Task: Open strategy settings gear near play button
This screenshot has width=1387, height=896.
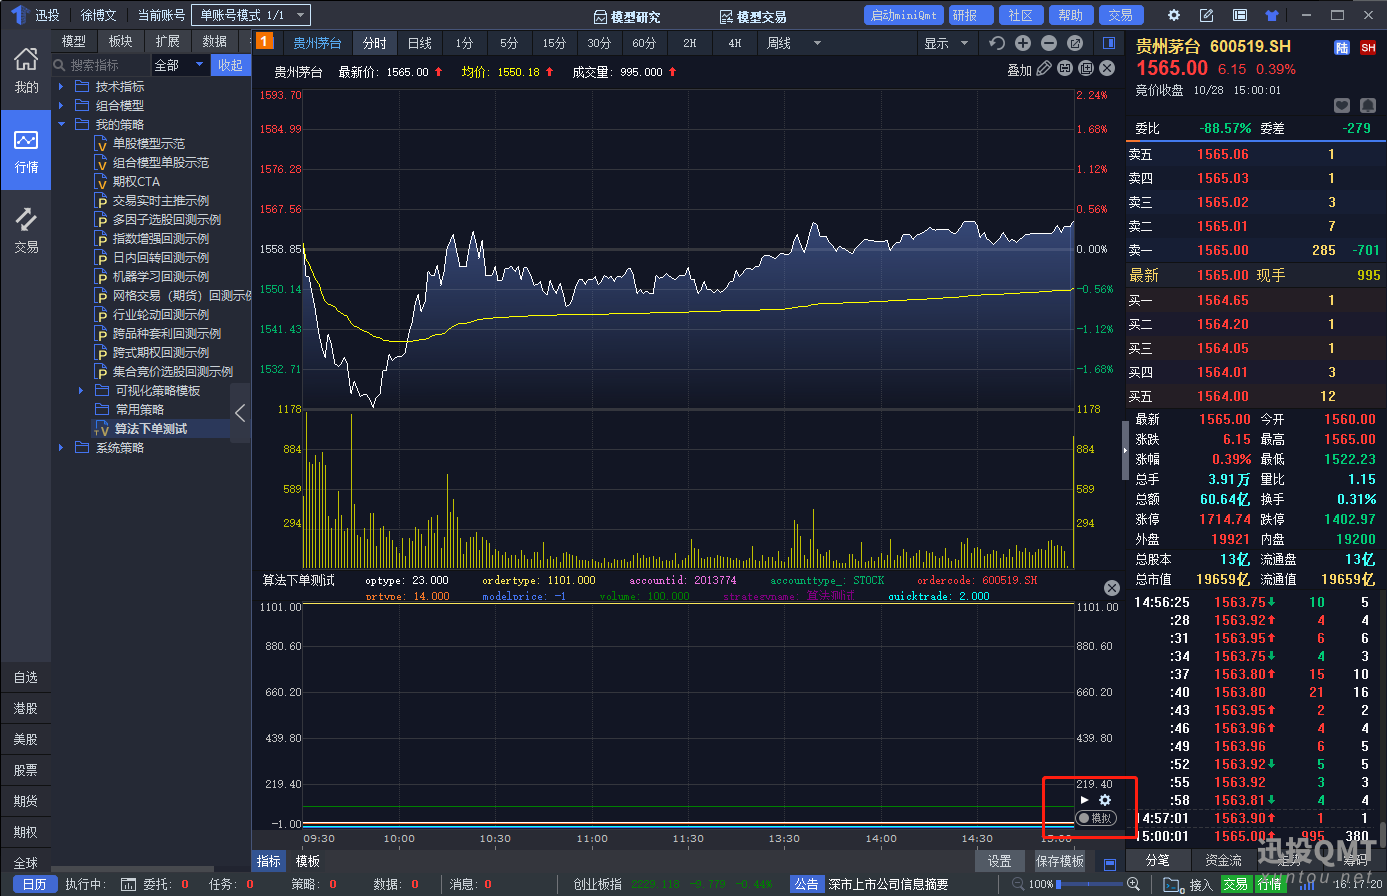Action: click(x=1105, y=800)
